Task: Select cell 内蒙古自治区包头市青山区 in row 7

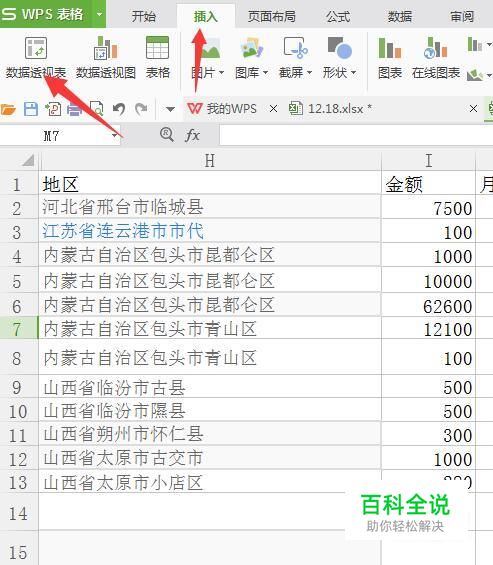Action: [210, 329]
